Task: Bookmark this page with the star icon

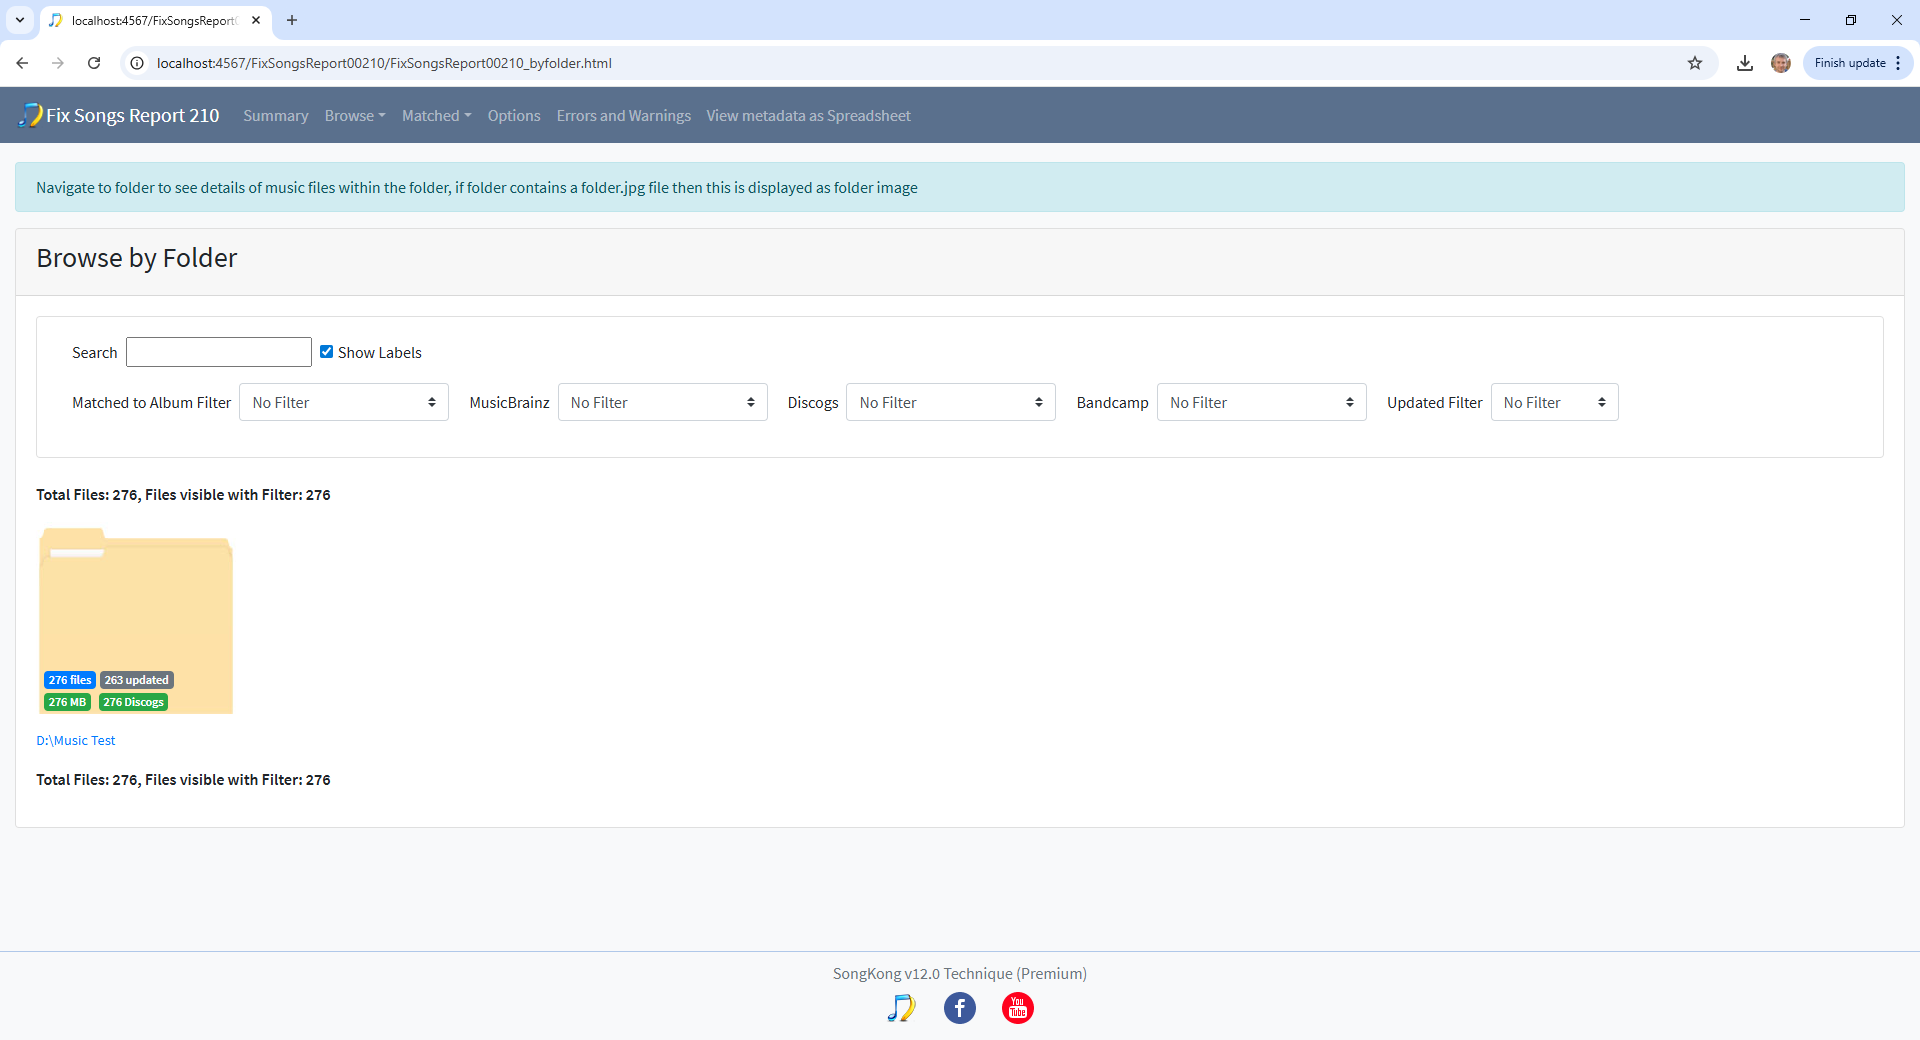Action: point(1695,63)
